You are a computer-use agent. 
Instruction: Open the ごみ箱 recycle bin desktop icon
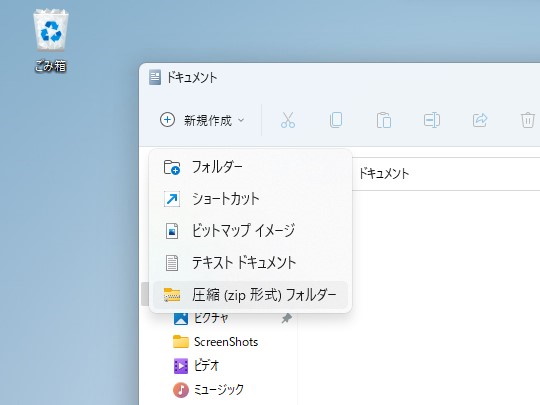(51, 41)
